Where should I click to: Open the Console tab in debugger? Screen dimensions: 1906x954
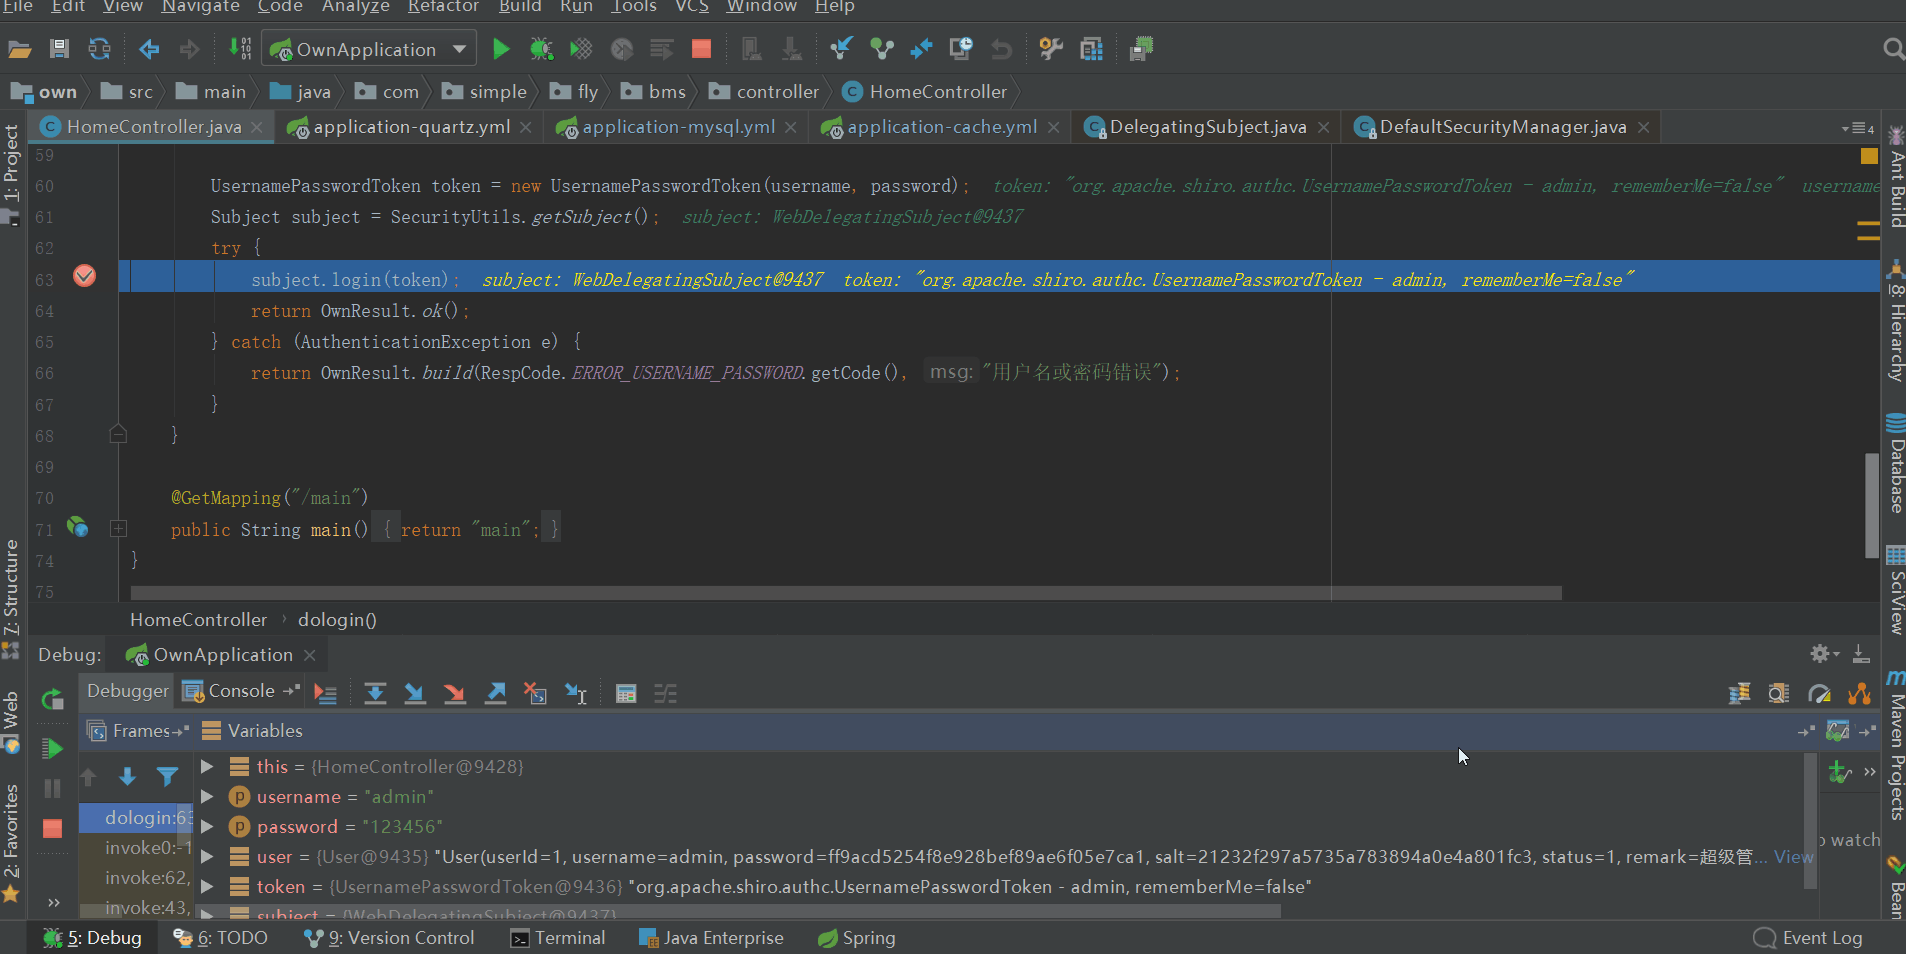coord(241,691)
